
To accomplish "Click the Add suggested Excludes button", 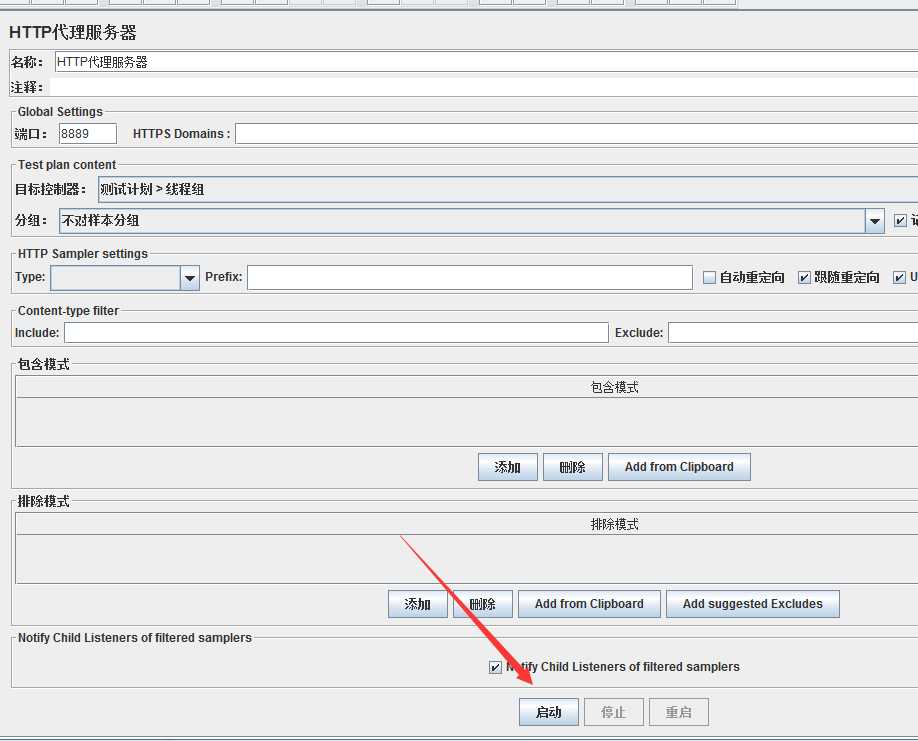I will pyautogui.click(x=753, y=604).
